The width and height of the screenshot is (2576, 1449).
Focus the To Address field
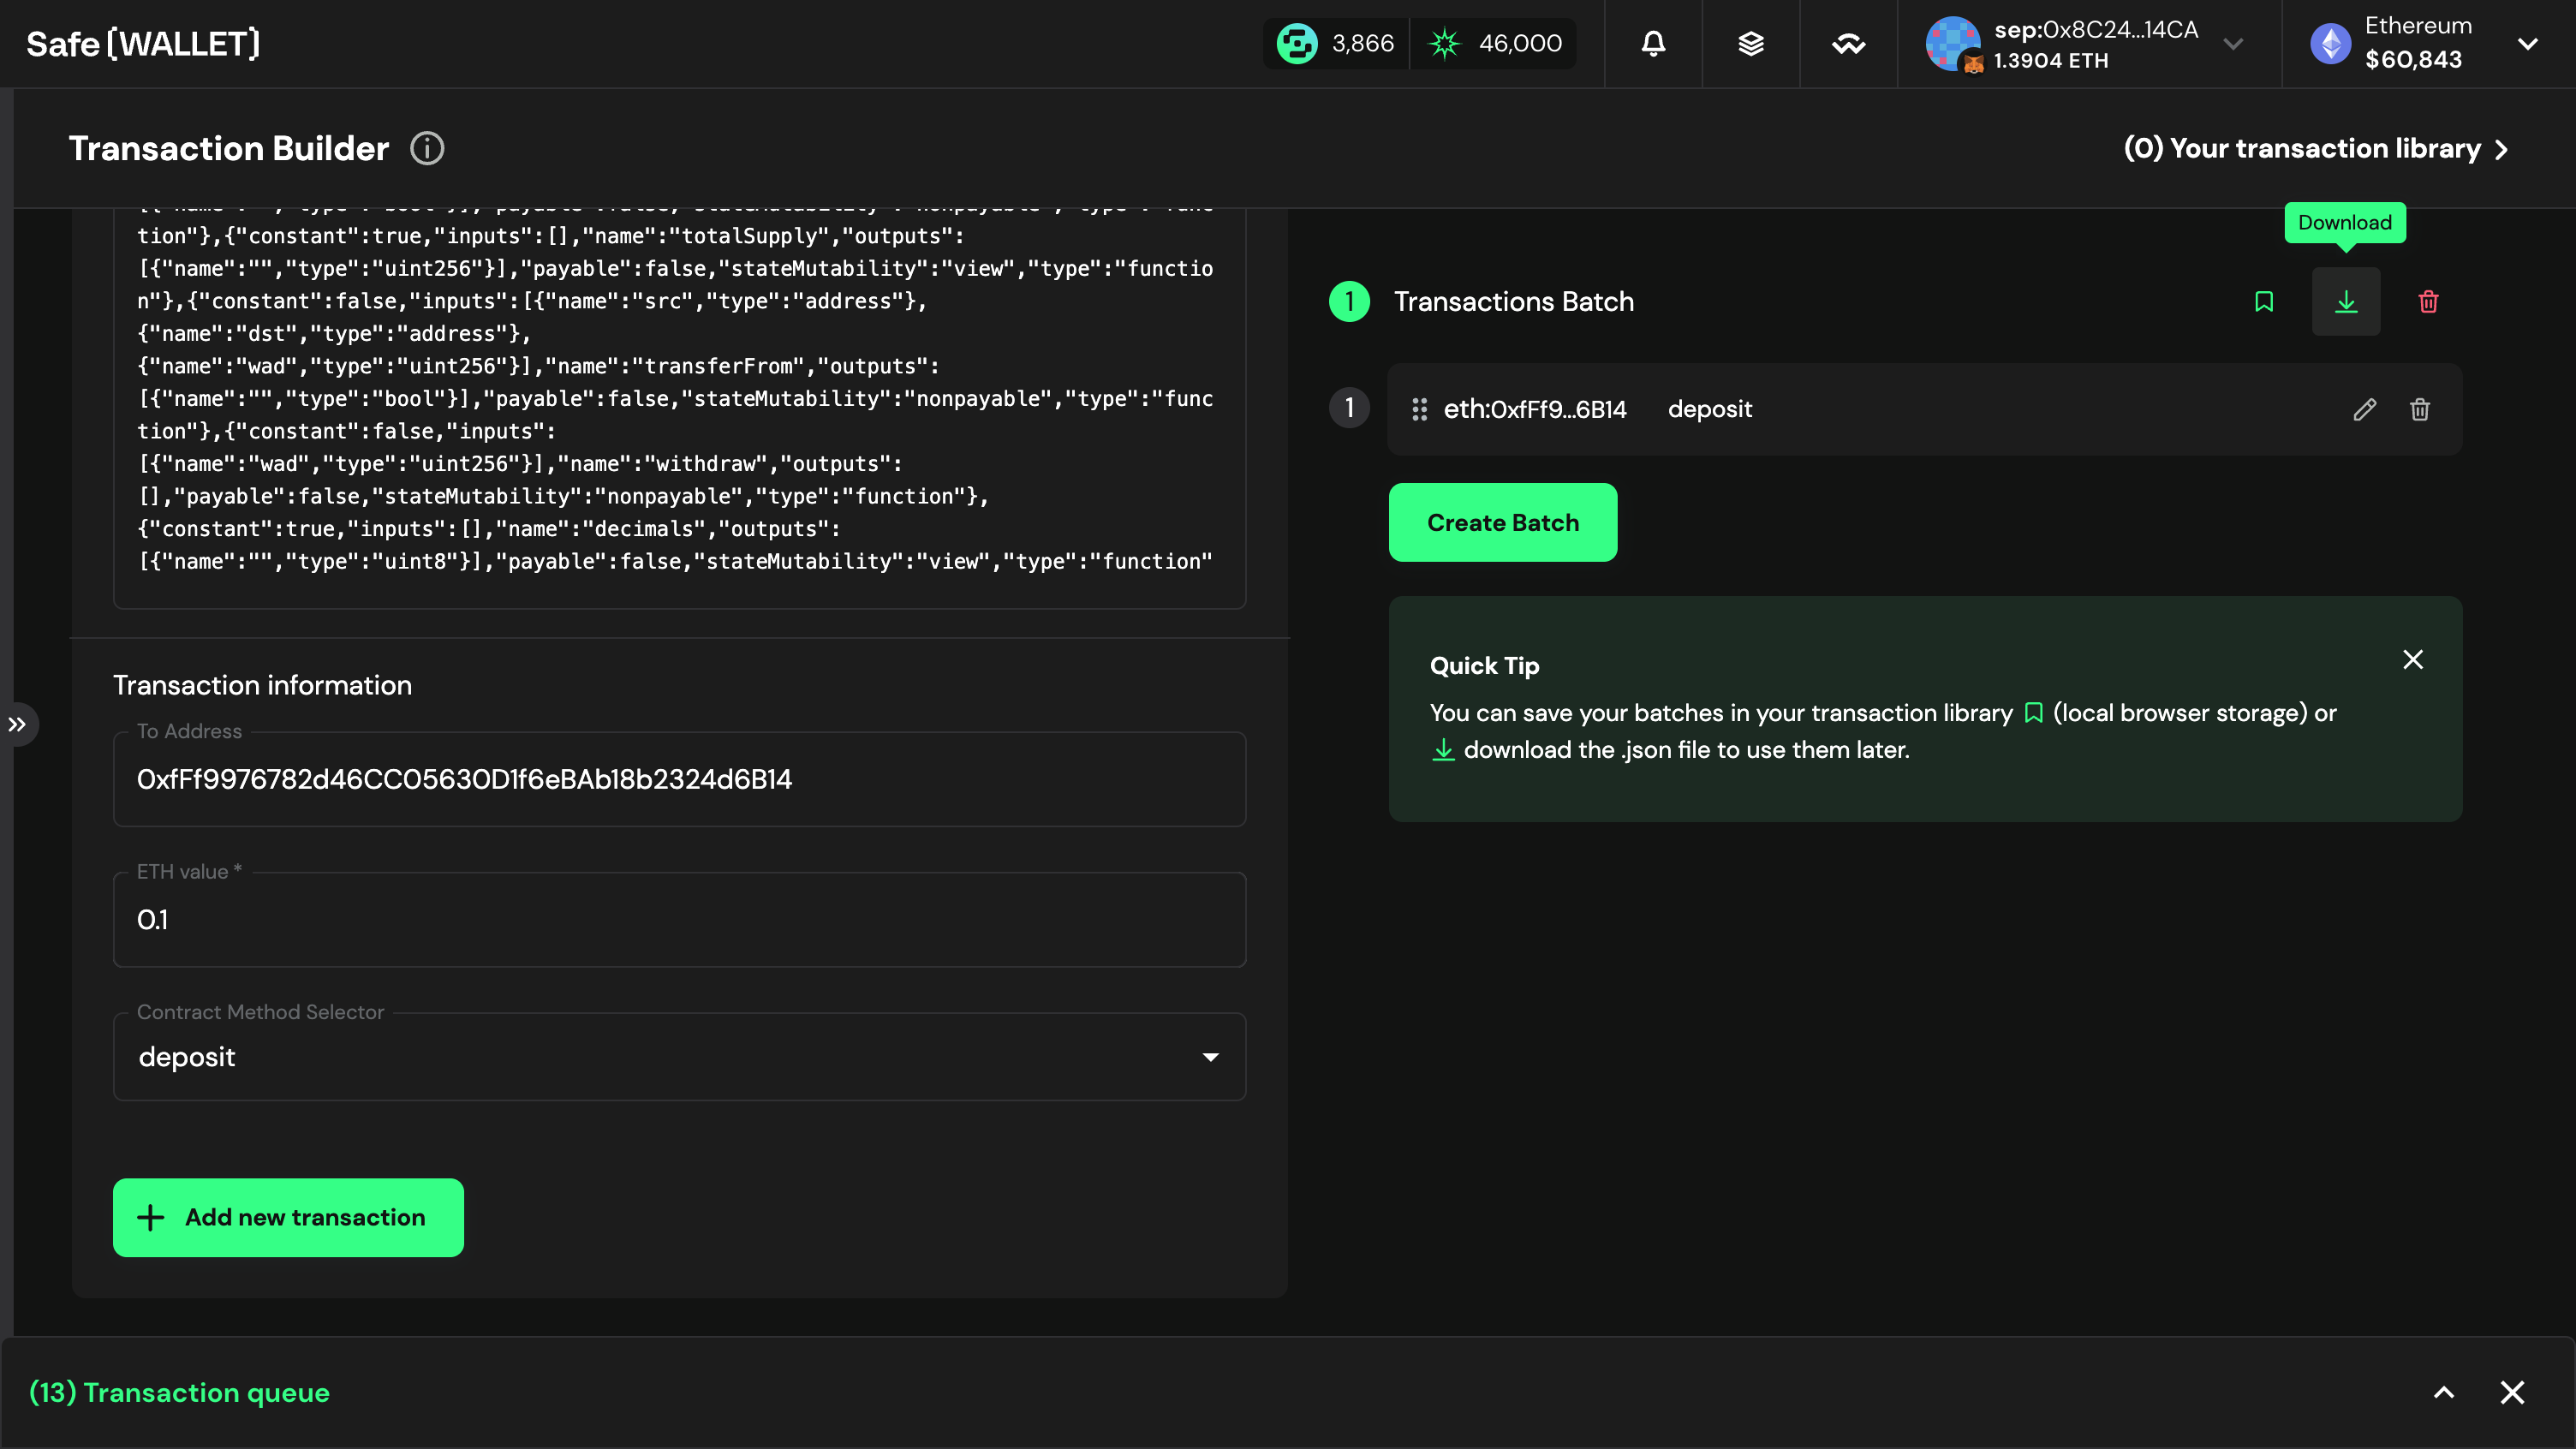pos(679,779)
